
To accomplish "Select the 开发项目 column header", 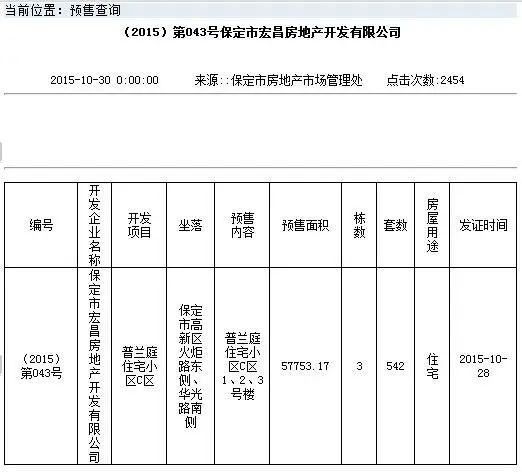I will (x=139, y=225).
